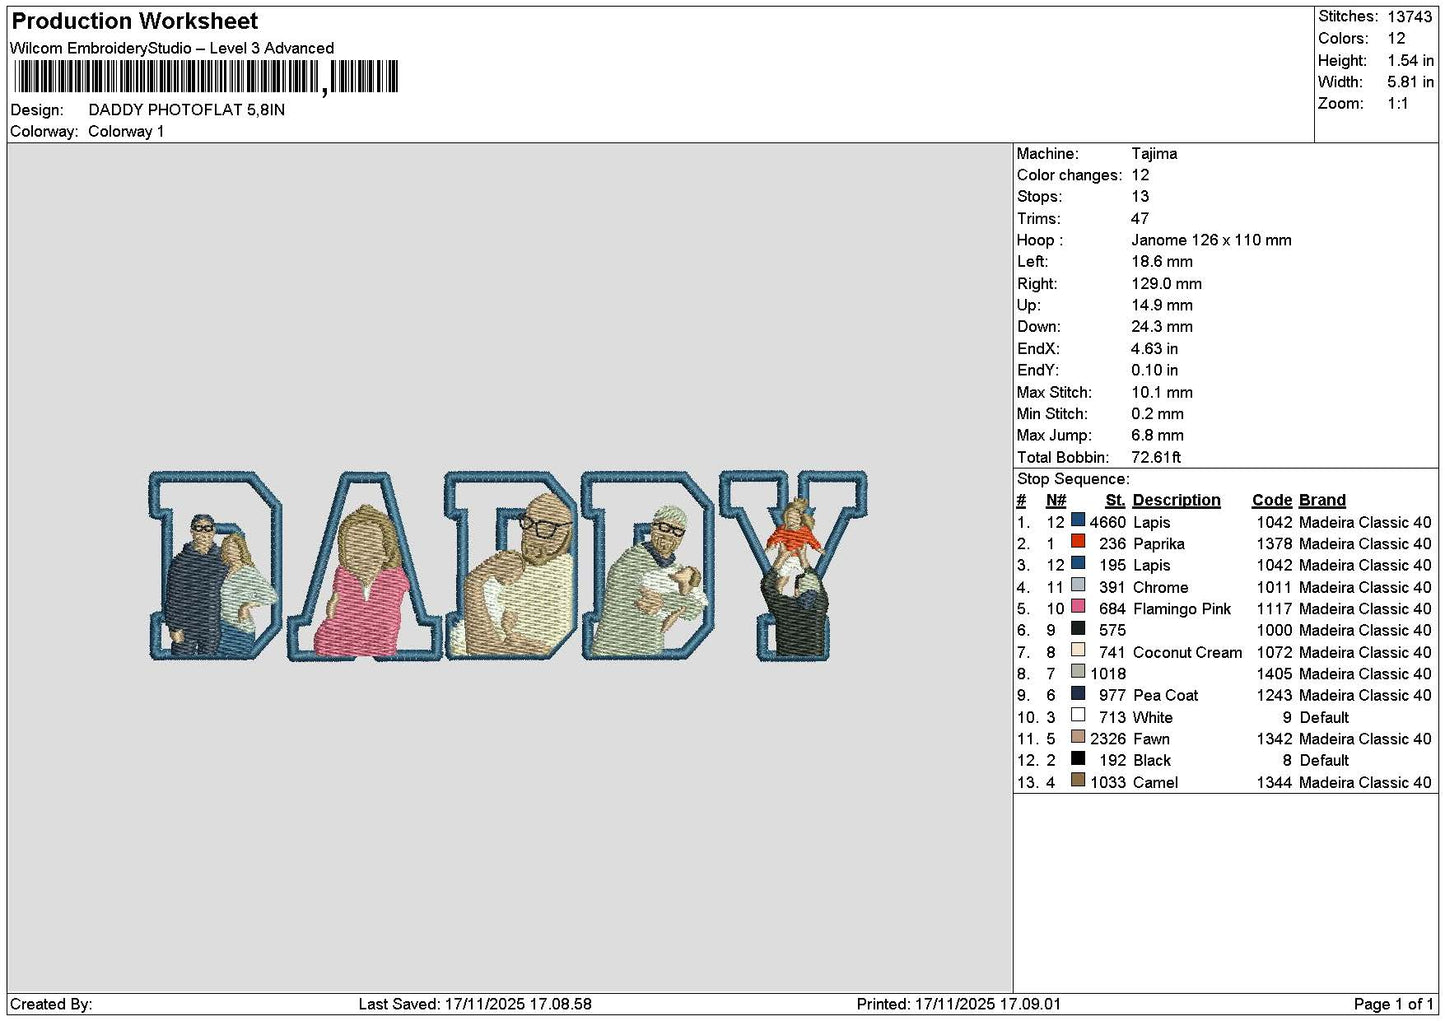This screenshot has width=1445, height=1021.
Task: Click the 'N#' column header
Action: 1056,500
